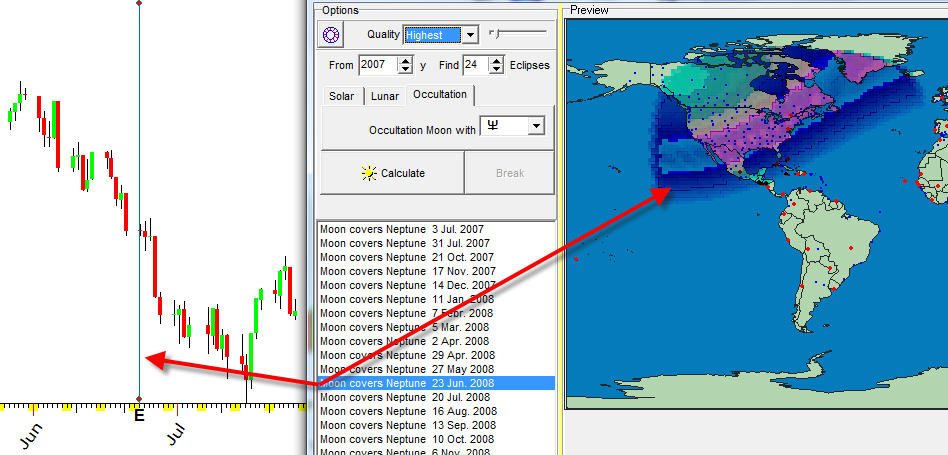Switch to the Solar tab
This screenshot has height=455, width=948.
coord(341,96)
